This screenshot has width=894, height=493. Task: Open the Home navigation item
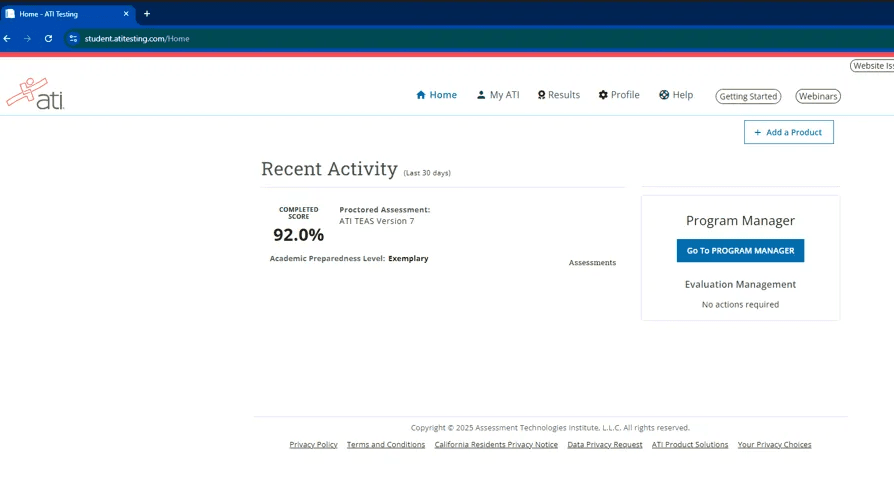point(436,95)
